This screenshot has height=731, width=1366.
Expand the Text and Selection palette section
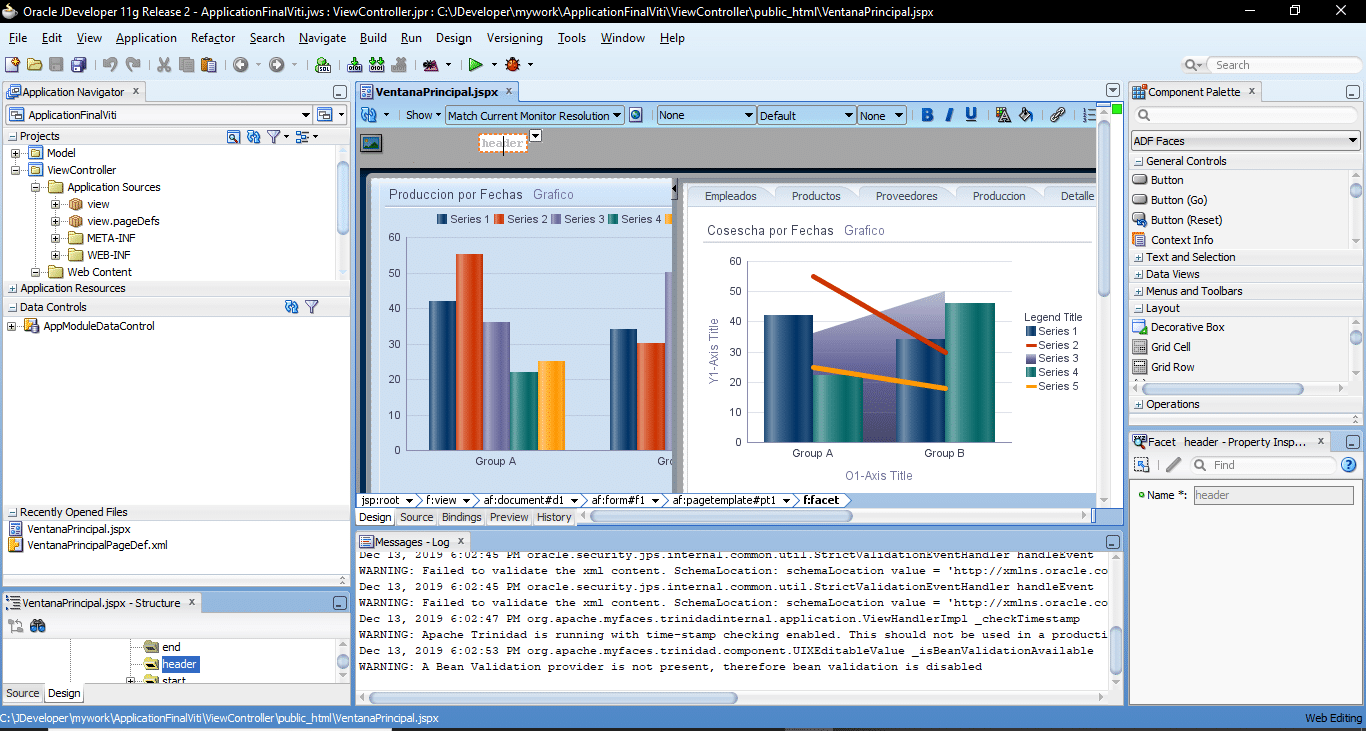coord(1138,257)
